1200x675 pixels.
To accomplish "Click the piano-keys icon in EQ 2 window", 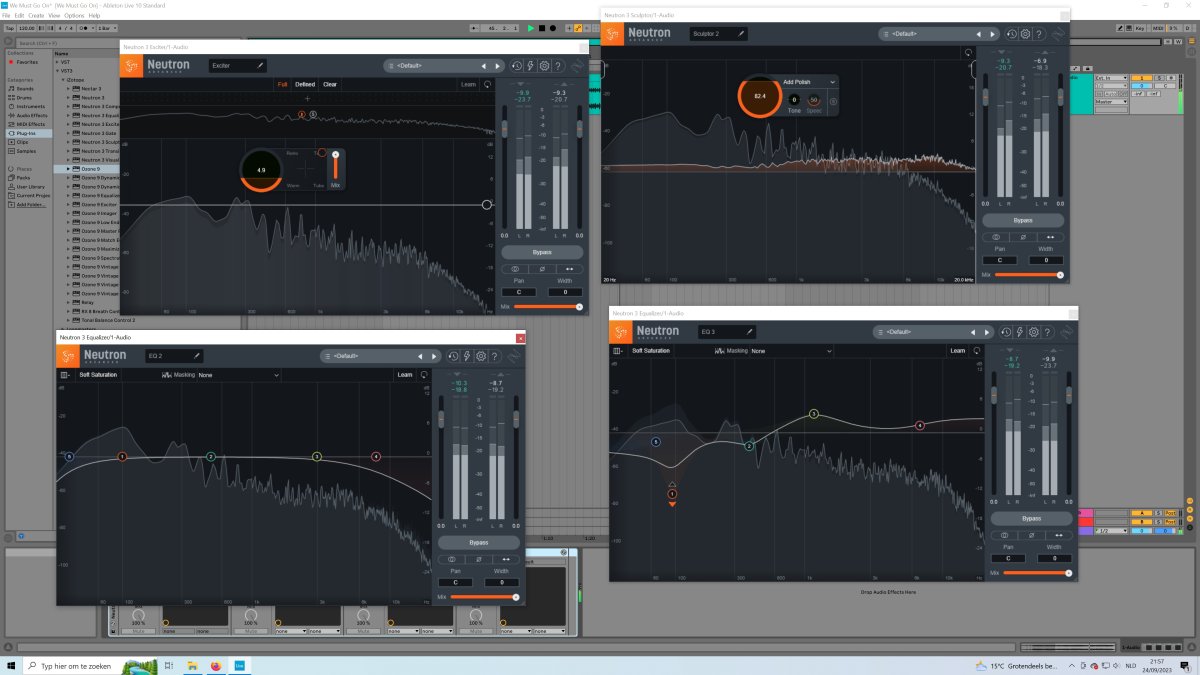I will click(x=65, y=375).
